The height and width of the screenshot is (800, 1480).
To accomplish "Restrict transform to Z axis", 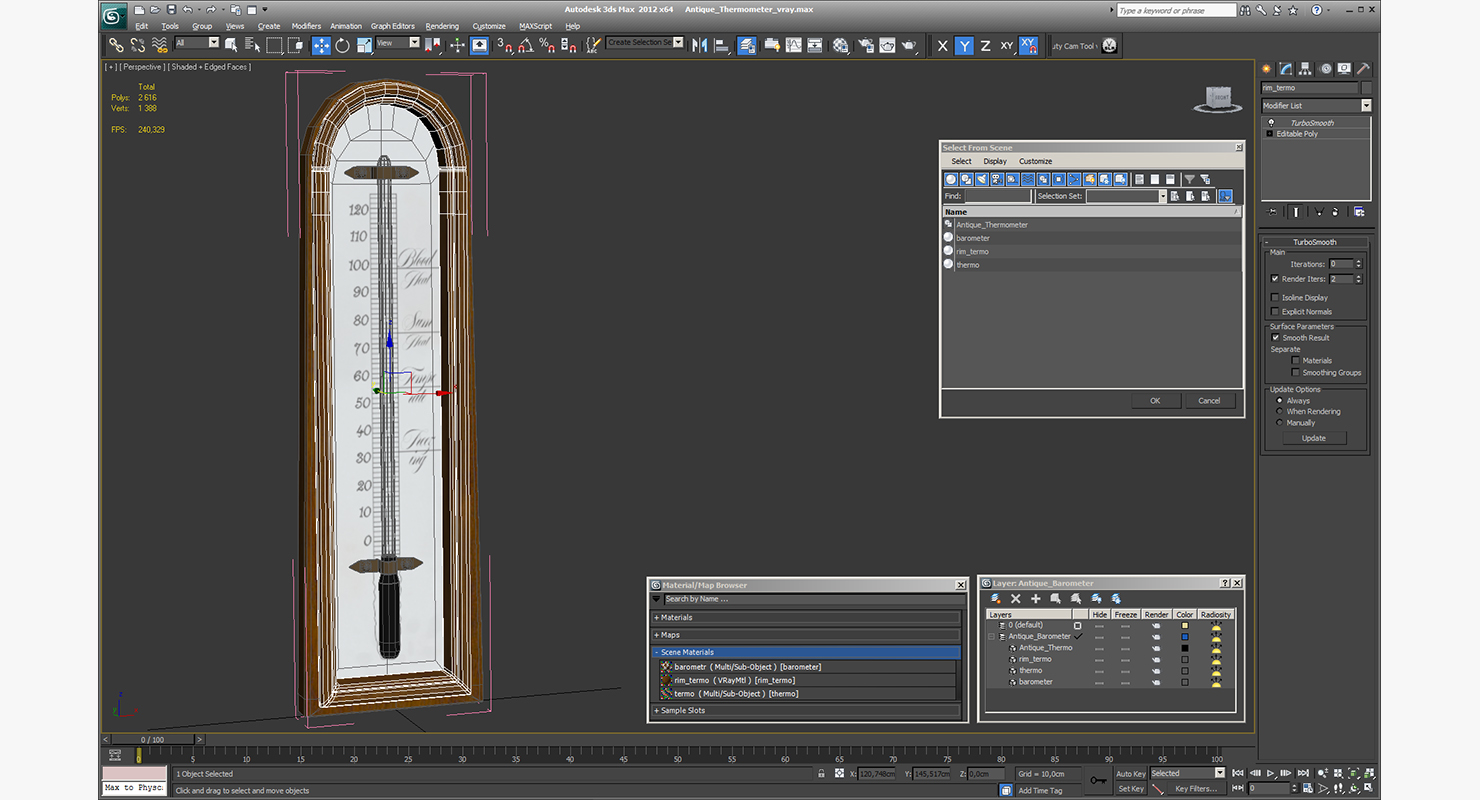I will (985, 46).
